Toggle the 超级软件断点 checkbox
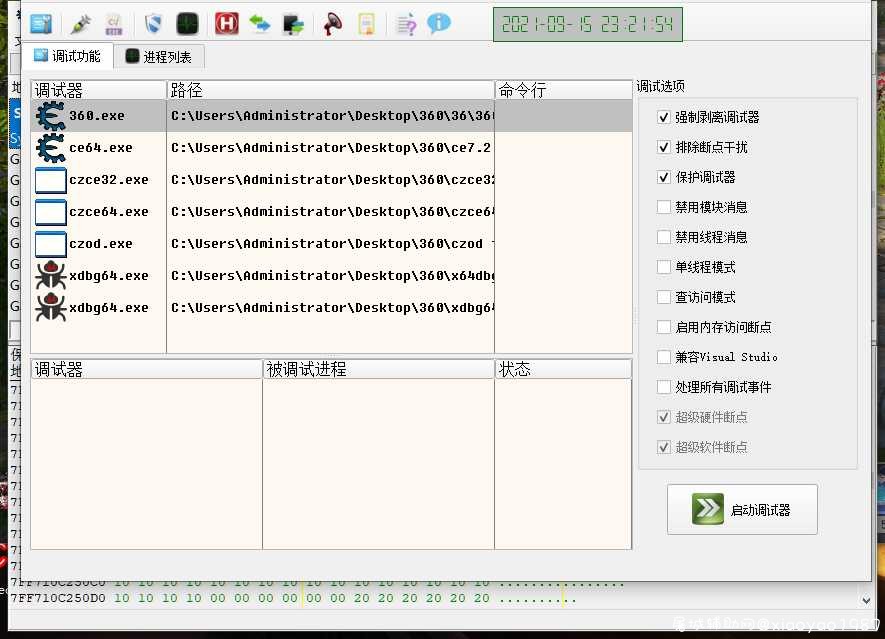Image resolution: width=885 pixels, height=639 pixels. [x=664, y=447]
